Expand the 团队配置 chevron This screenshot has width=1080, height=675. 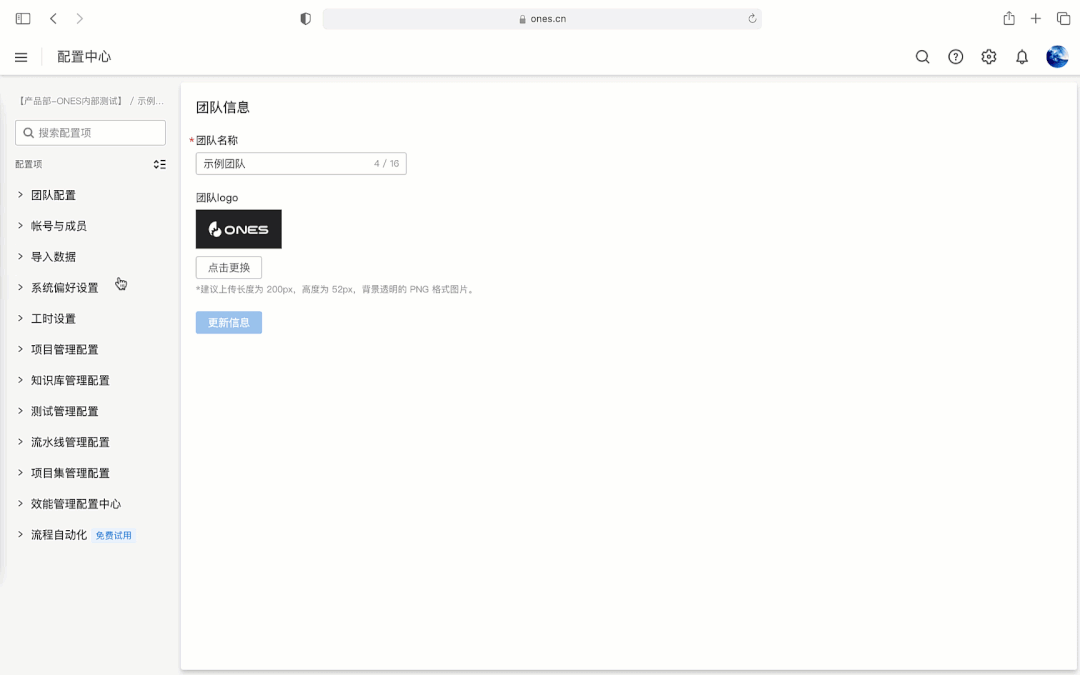point(20,195)
